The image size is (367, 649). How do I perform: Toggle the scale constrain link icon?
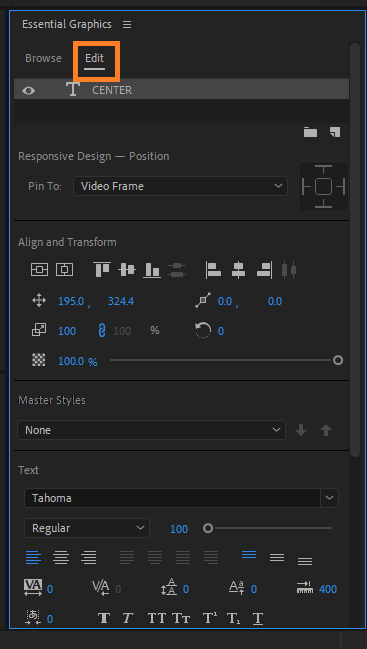(x=101, y=331)
